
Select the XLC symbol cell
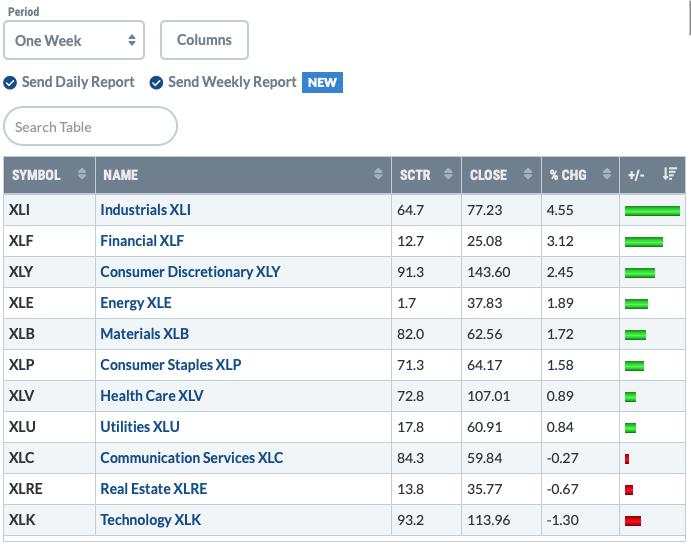49,458
